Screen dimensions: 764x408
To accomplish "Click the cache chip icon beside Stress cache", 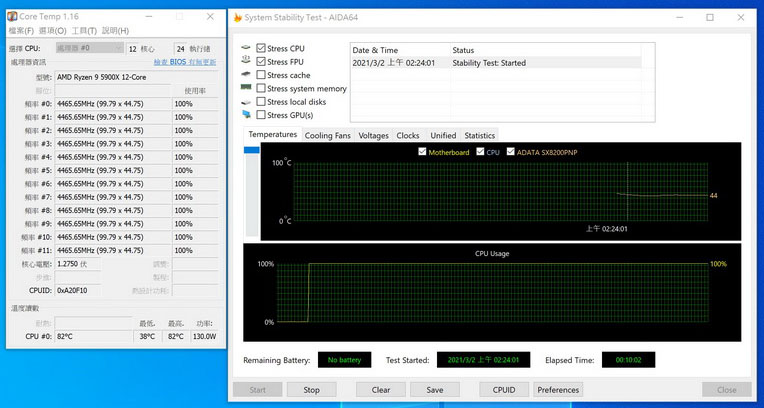I will tap(246, 75).
